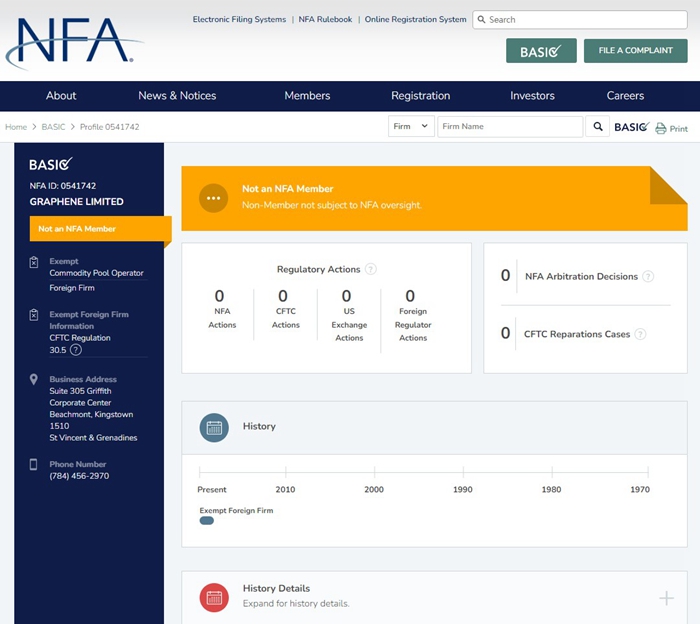
Task: Click help icon next to CFTC Regulation 30.5
Action: [76, 350]
